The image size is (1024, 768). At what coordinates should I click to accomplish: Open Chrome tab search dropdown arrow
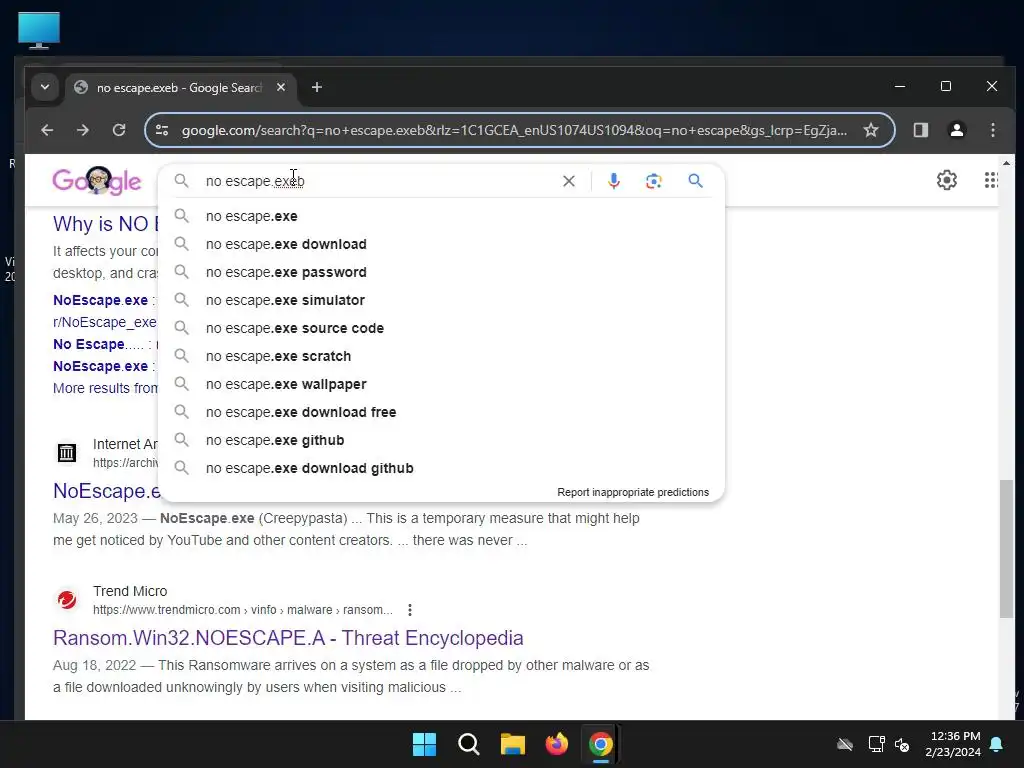pos(45,87)
